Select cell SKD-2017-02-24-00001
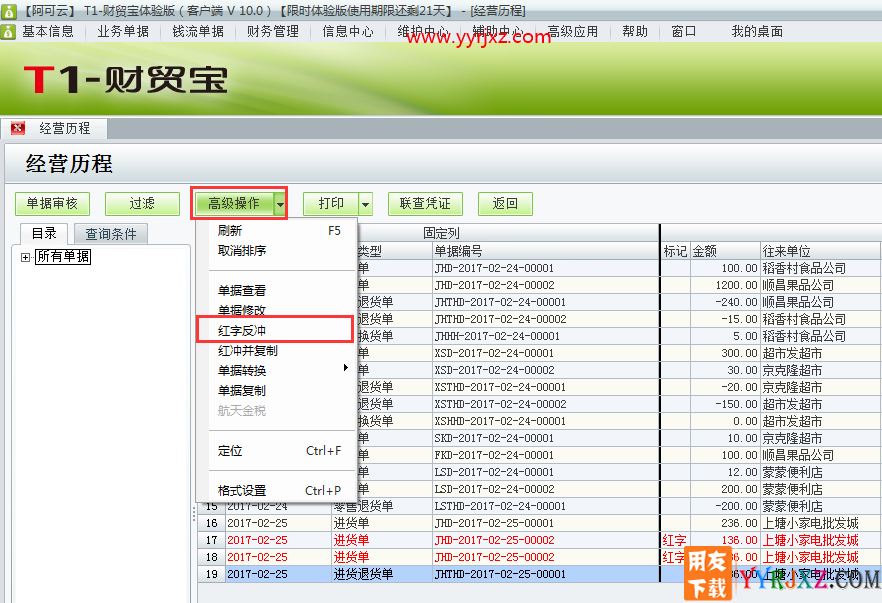The width and height of the screenshot is (882, 603). [546, 438]
